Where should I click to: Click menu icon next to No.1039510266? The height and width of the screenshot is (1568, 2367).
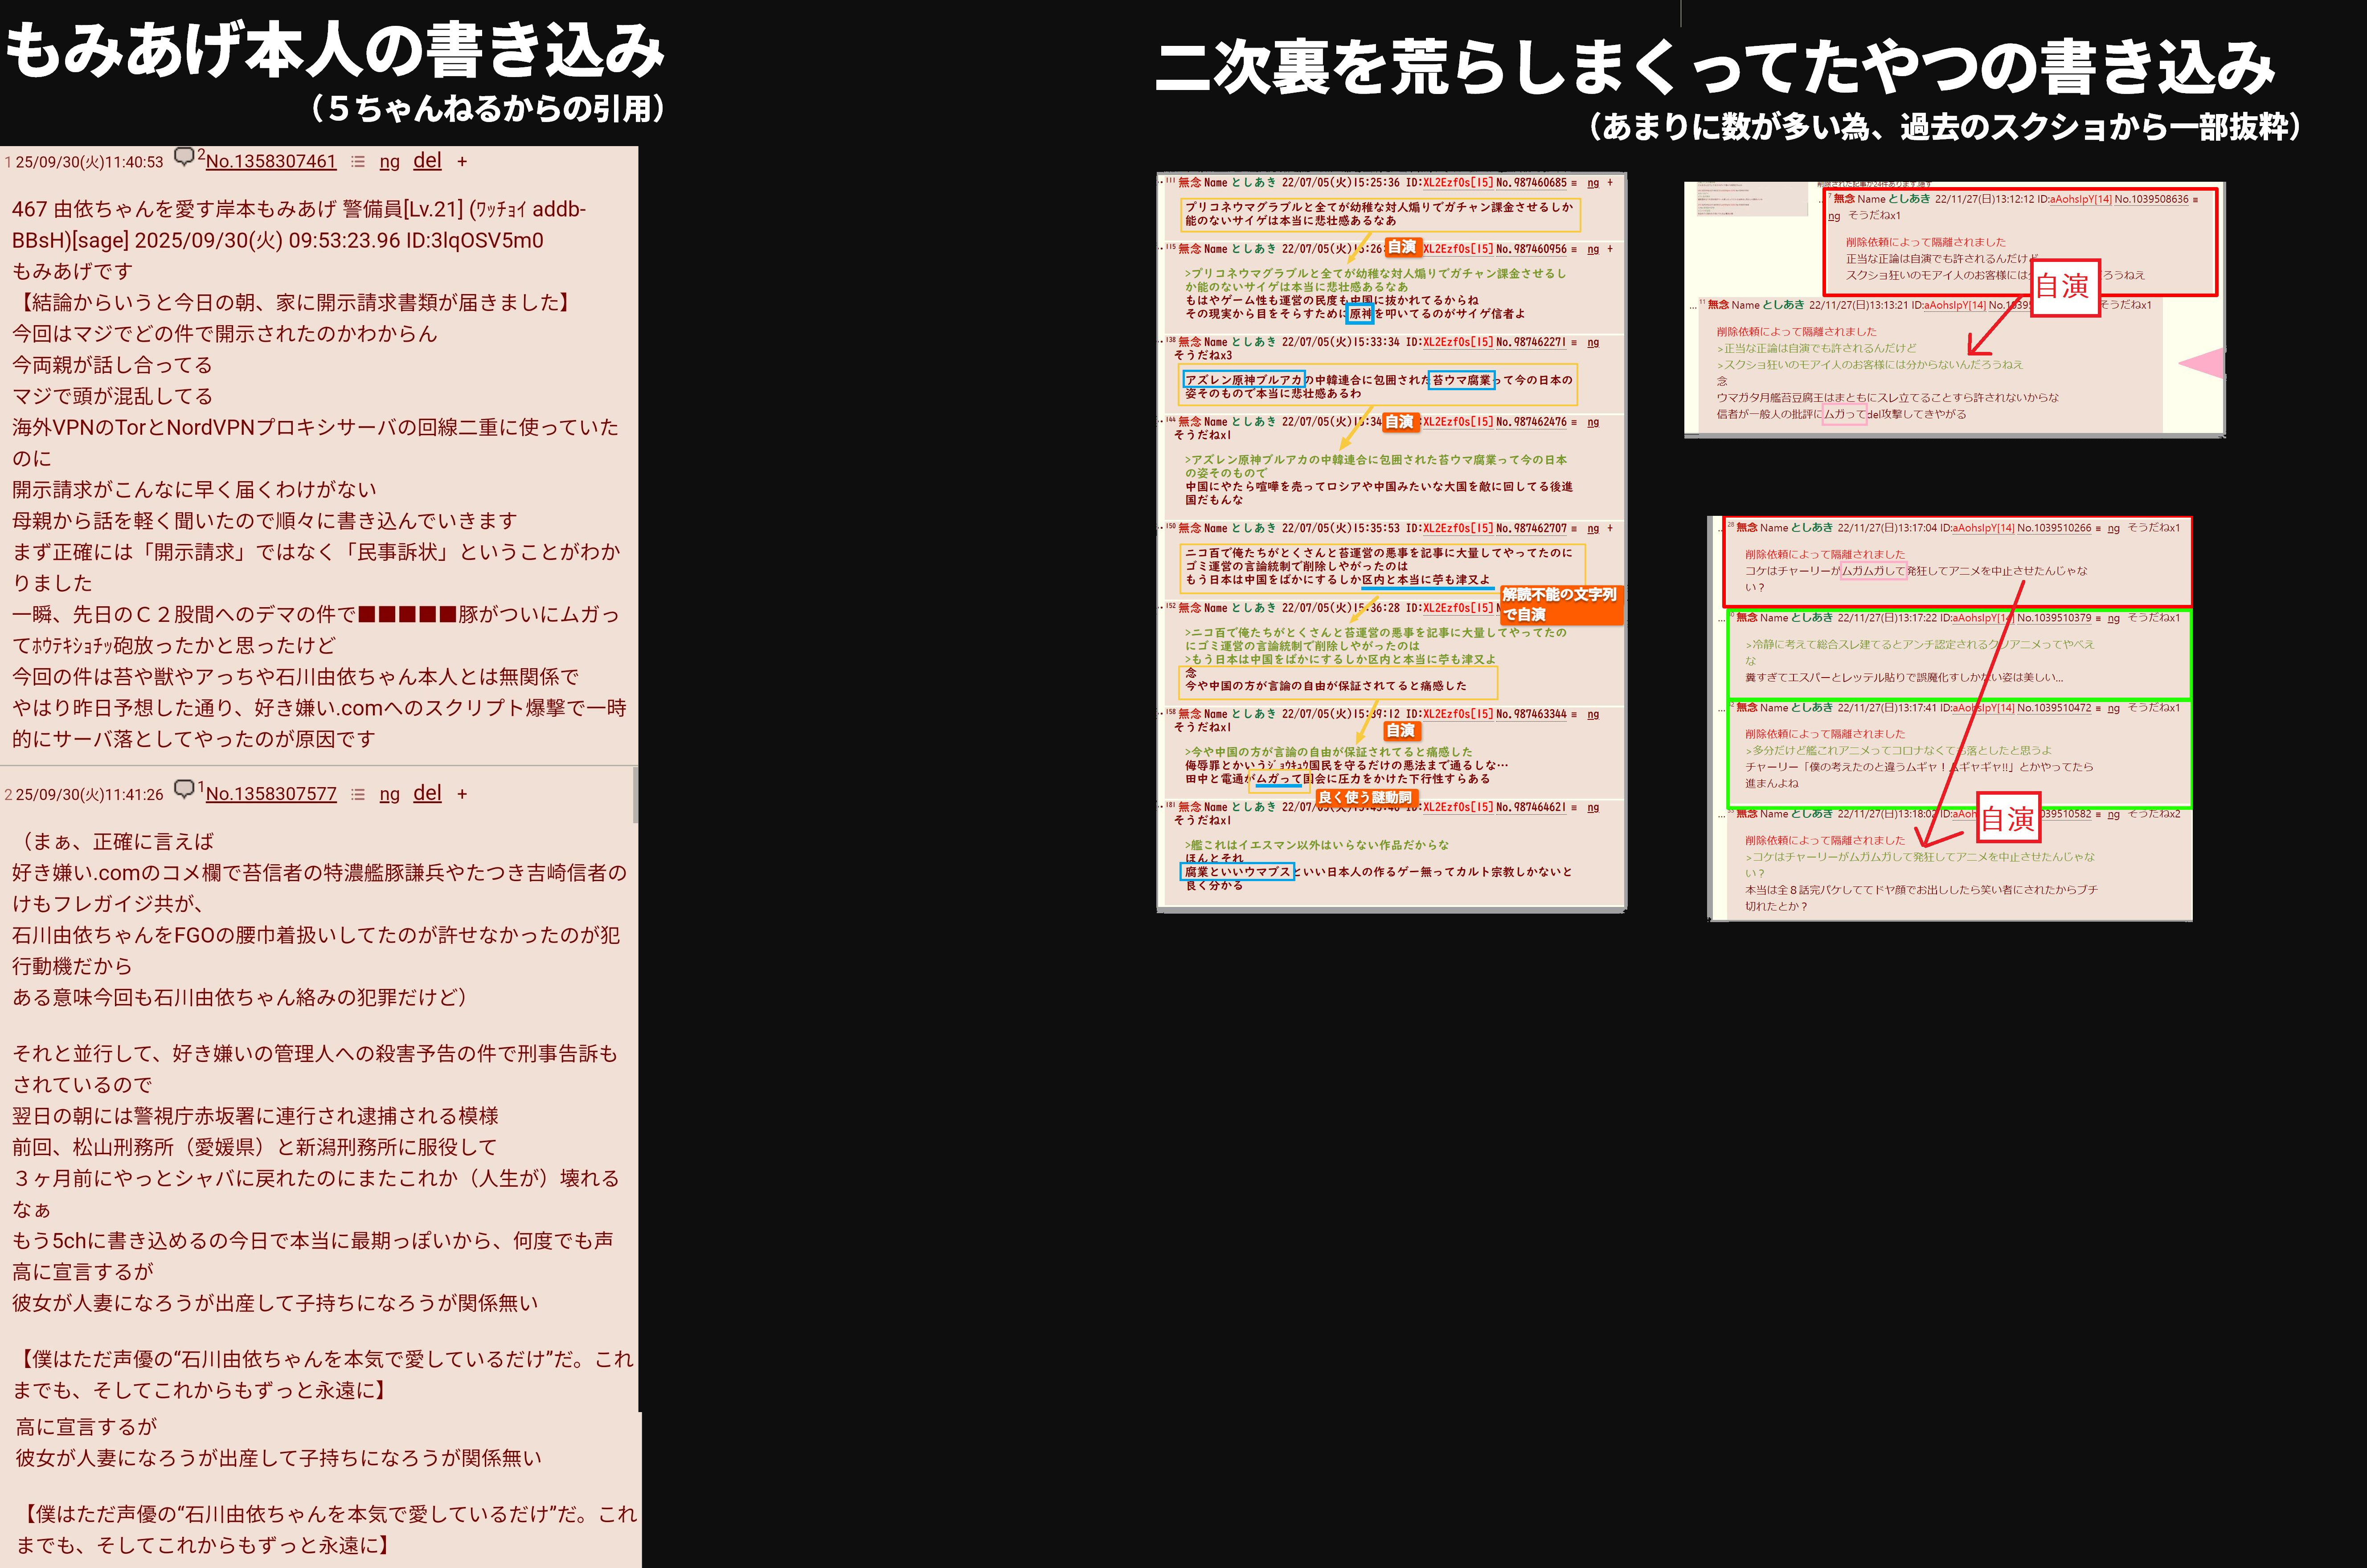2098,528
